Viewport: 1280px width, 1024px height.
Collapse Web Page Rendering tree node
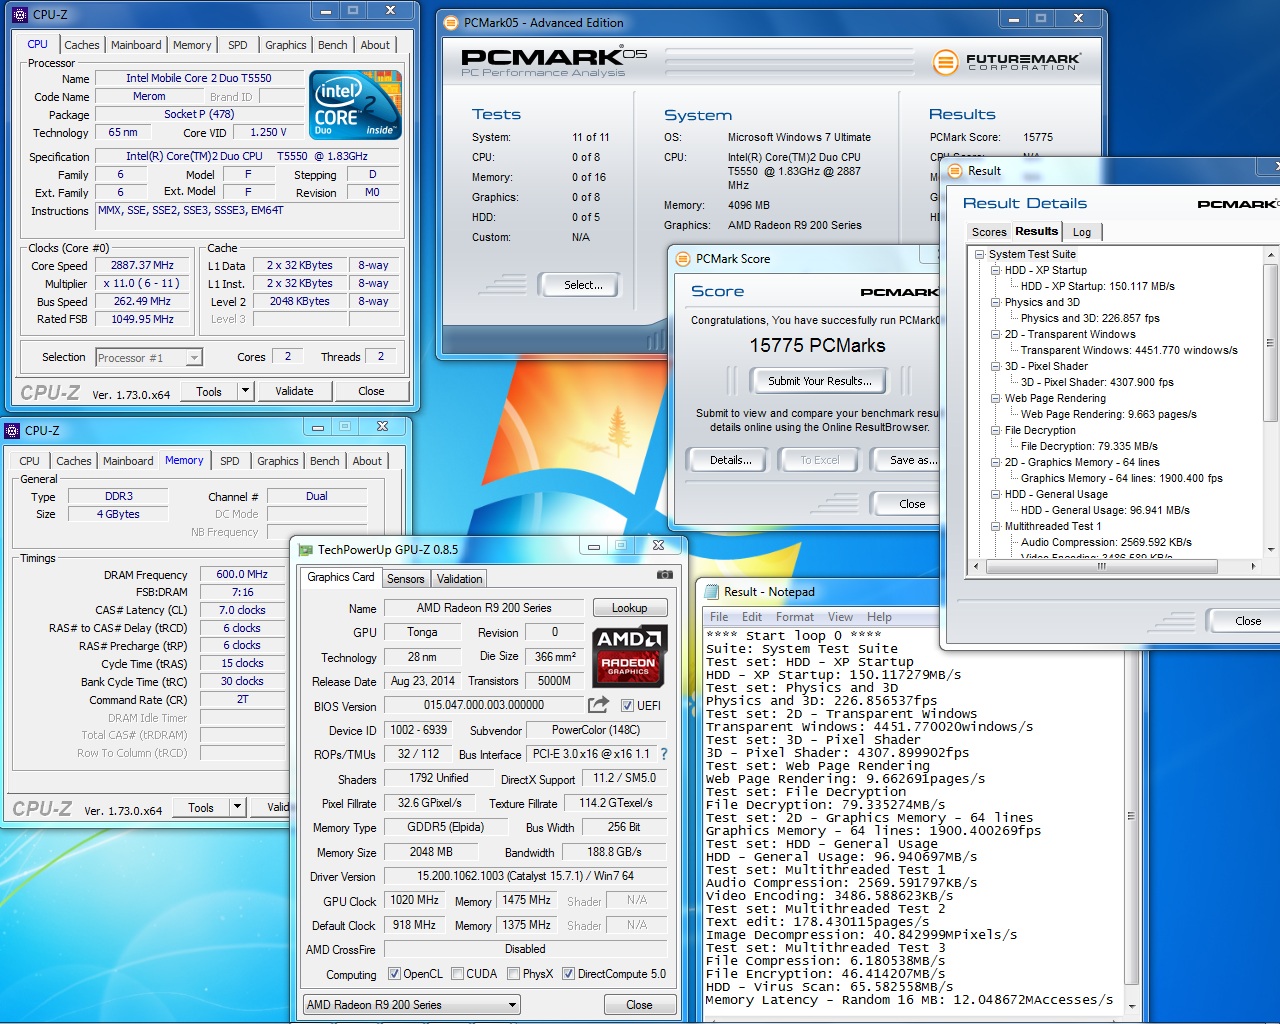click(x=996, y=398)
